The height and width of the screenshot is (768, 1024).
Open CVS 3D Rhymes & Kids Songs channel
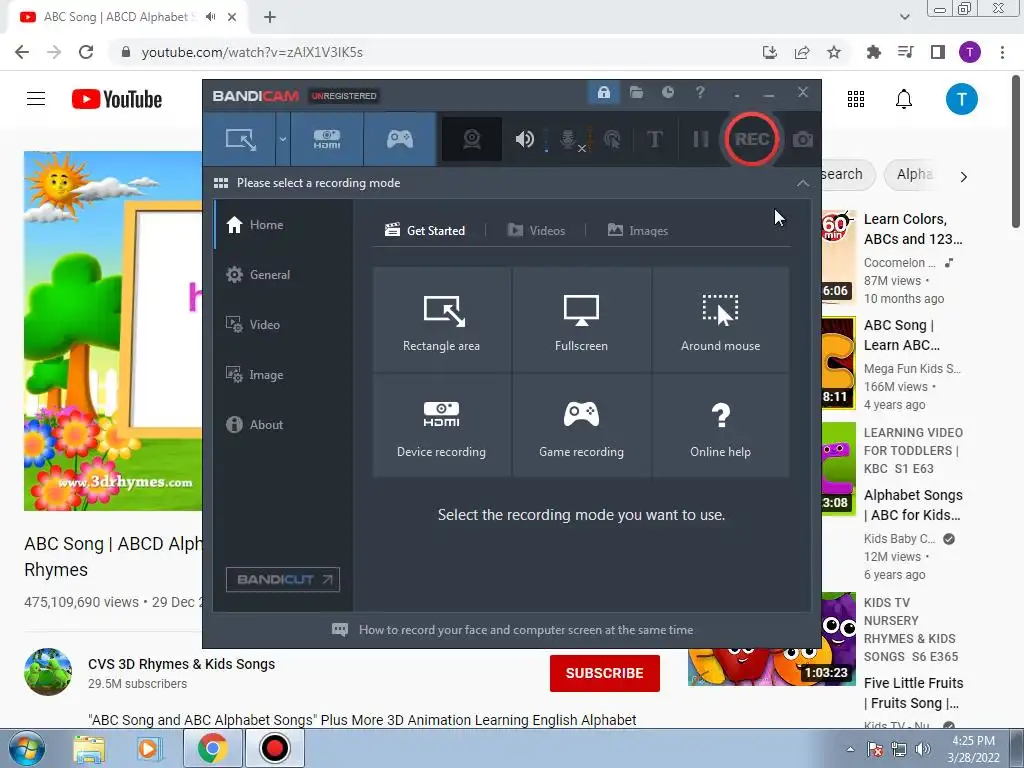(x=182, y=664)
